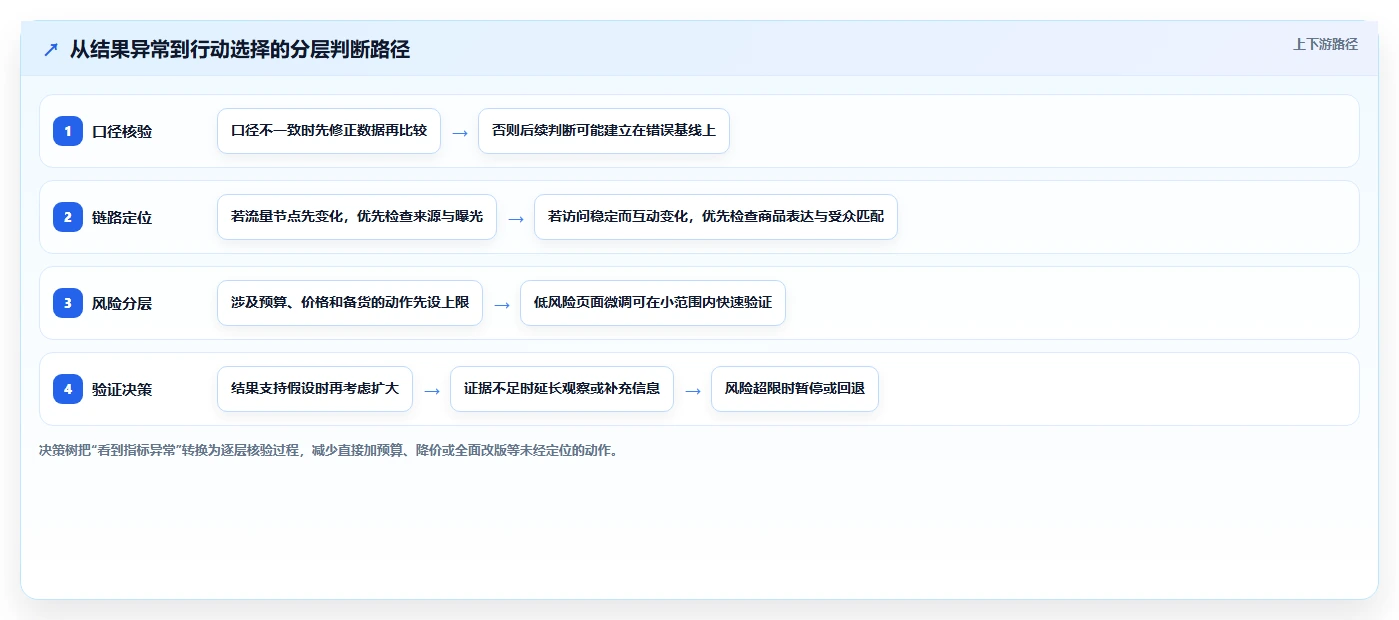The width and height of the screenshot is (1399, 620).
Task: Click the 若访问稳定而互动变化 node
Action: (716, 217)
